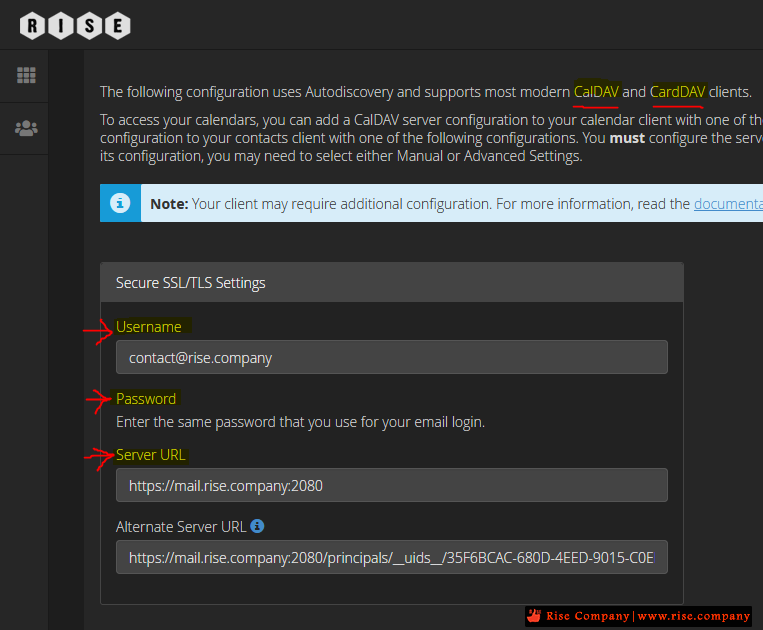This screenshot has height=630, width=763.
Task: Click the bold 'Note:' text
Action: [x=169, y=204]
